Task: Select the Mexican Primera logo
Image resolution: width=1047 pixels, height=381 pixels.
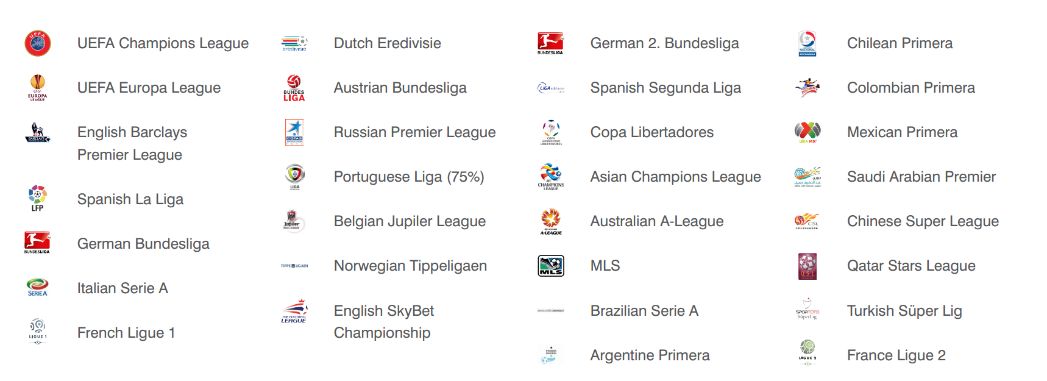Action: click(x=807, y=132)
